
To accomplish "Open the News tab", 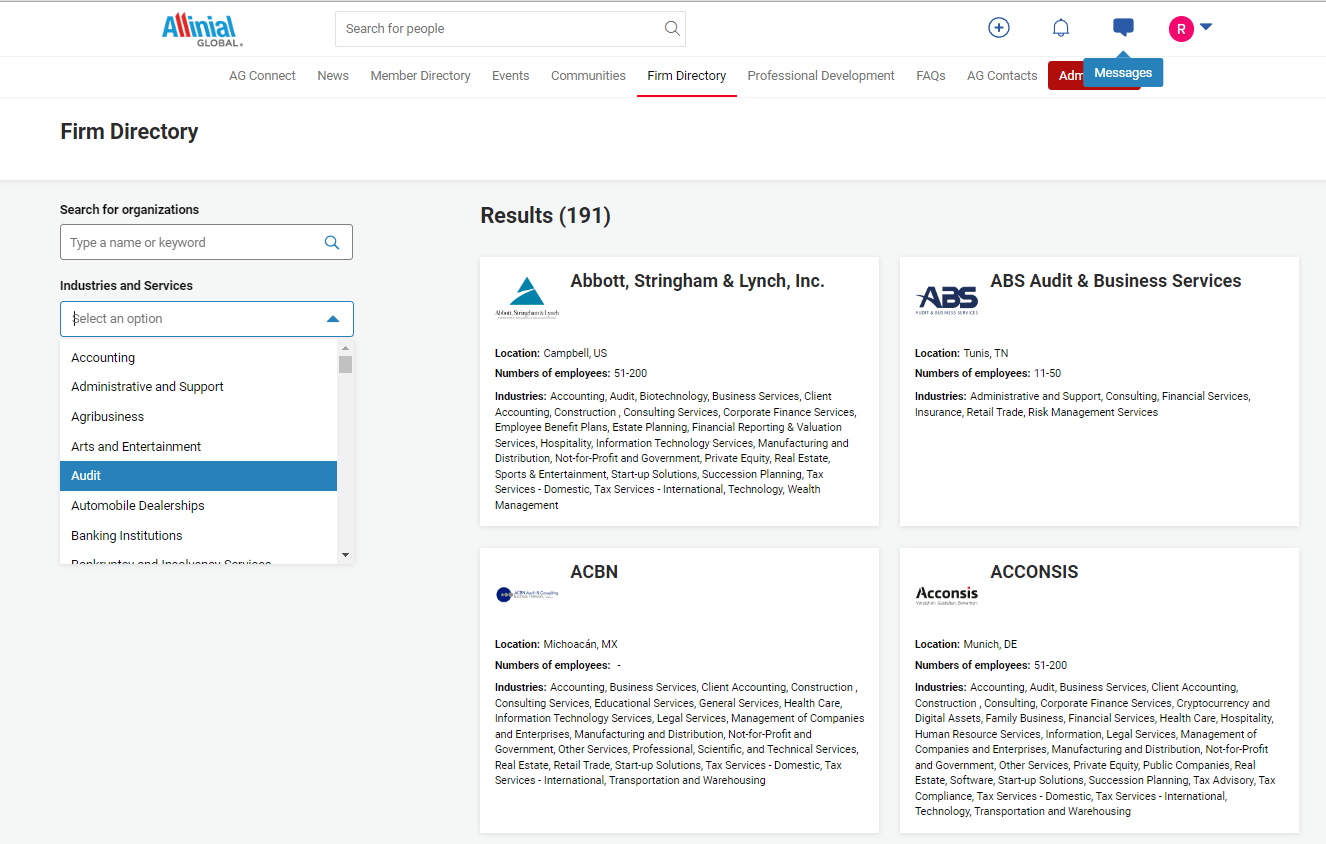I will pyautogui.click(x=333, y=76).
